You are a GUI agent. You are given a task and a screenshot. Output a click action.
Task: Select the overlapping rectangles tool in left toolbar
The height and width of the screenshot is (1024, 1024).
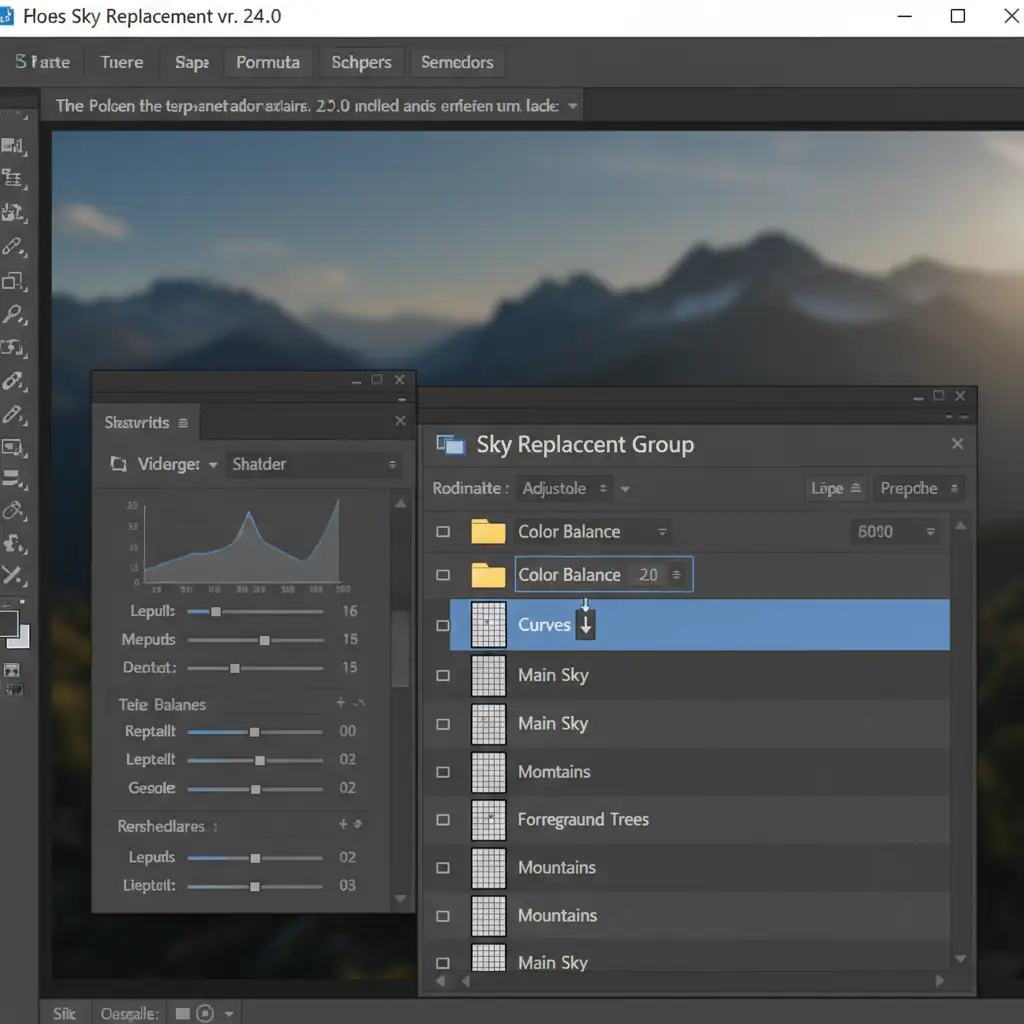click(x=13, y=281)
